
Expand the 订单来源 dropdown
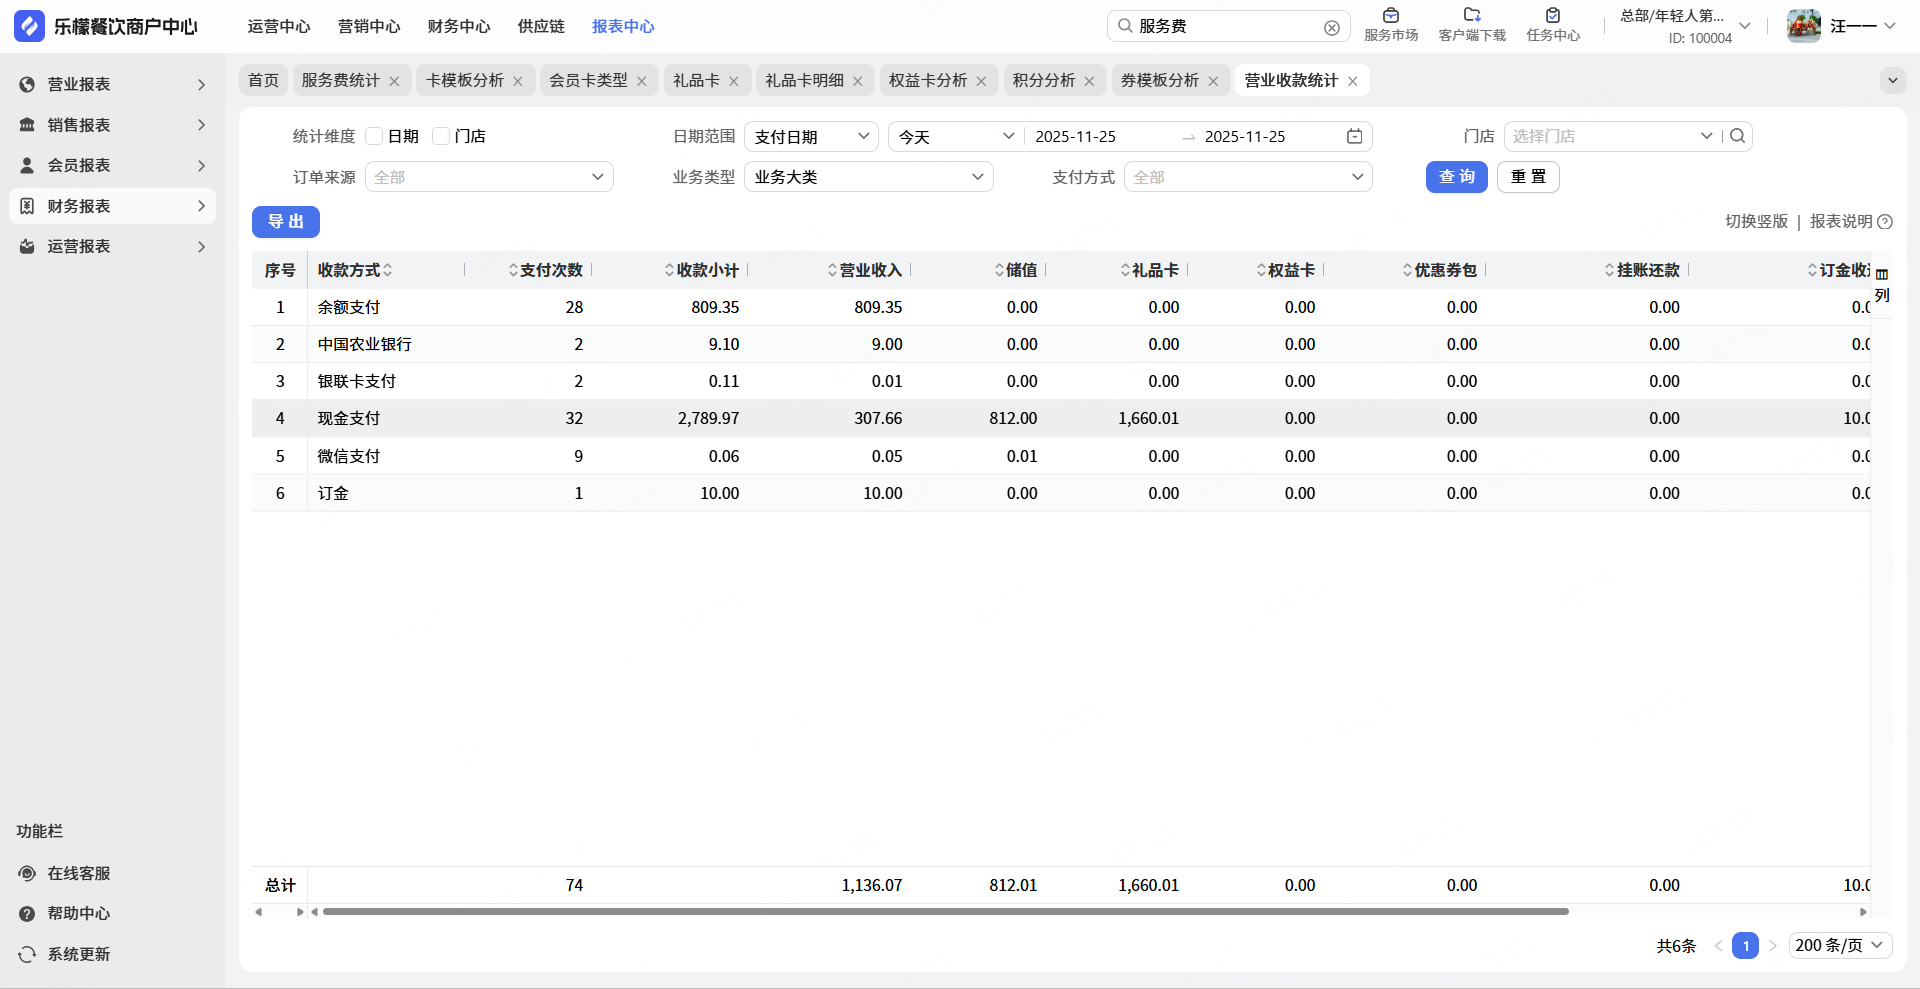pyautogui.click(x=489, y=177)
